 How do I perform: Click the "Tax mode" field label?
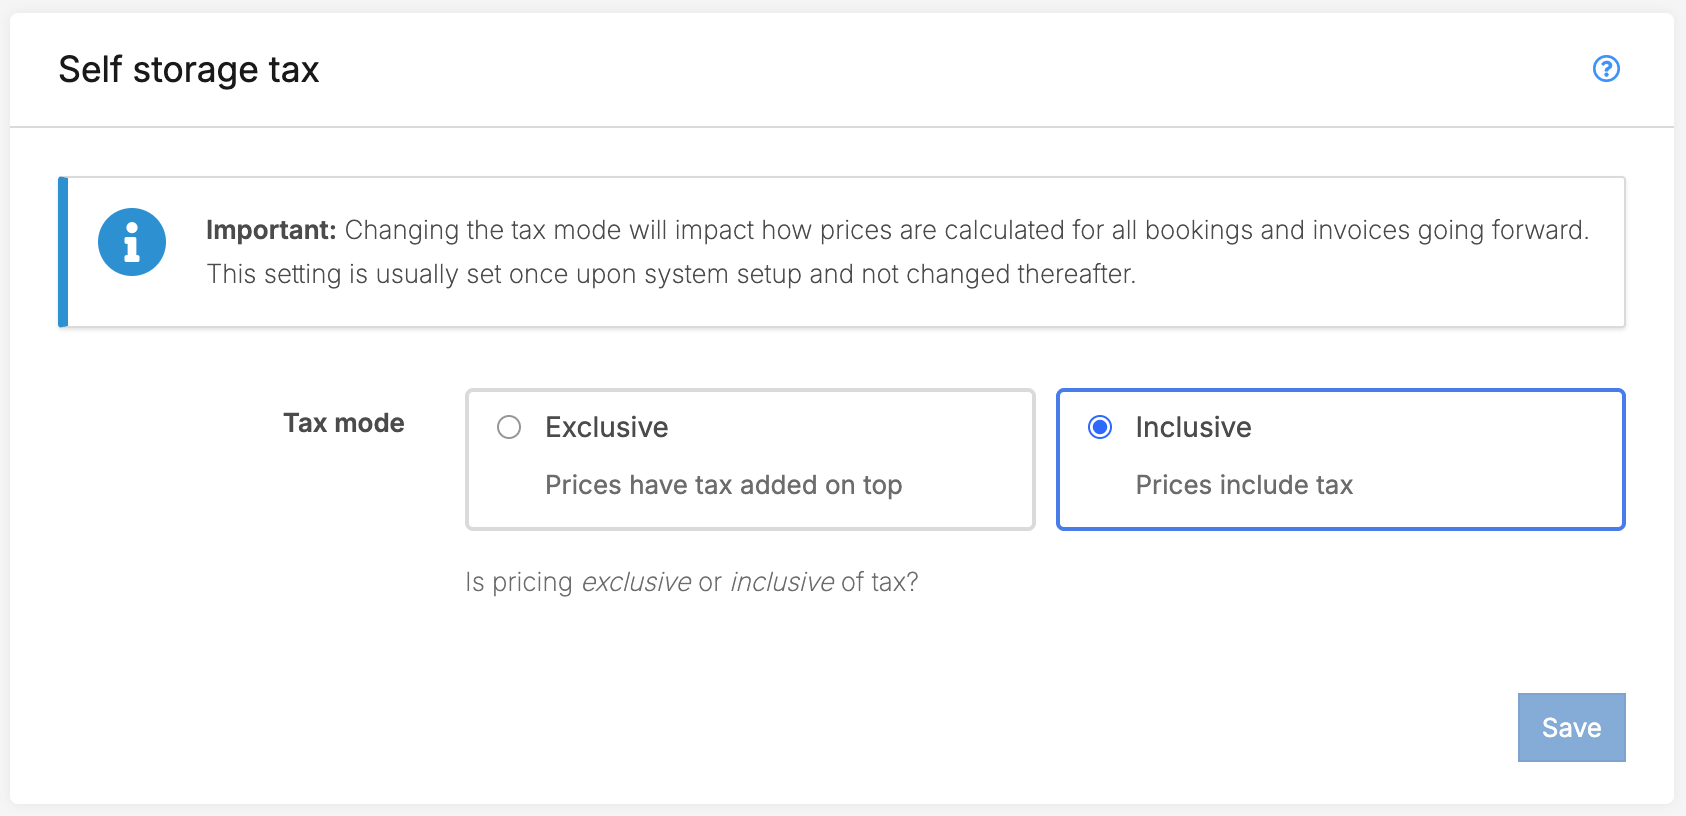(x=343, y=423)
